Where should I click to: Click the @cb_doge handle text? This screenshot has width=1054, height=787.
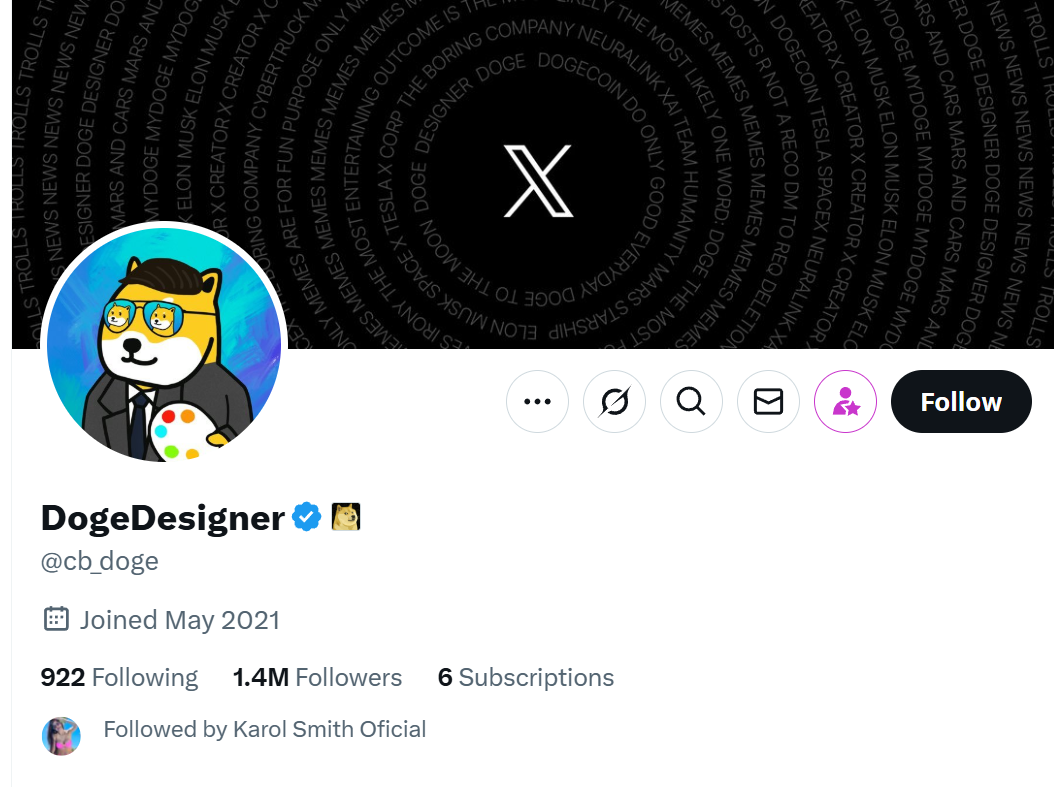point(99,561)
